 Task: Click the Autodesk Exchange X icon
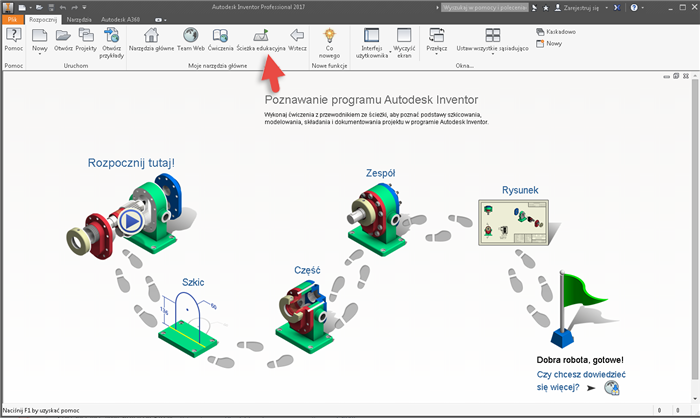pyautogui.click(x=617, y=8)
